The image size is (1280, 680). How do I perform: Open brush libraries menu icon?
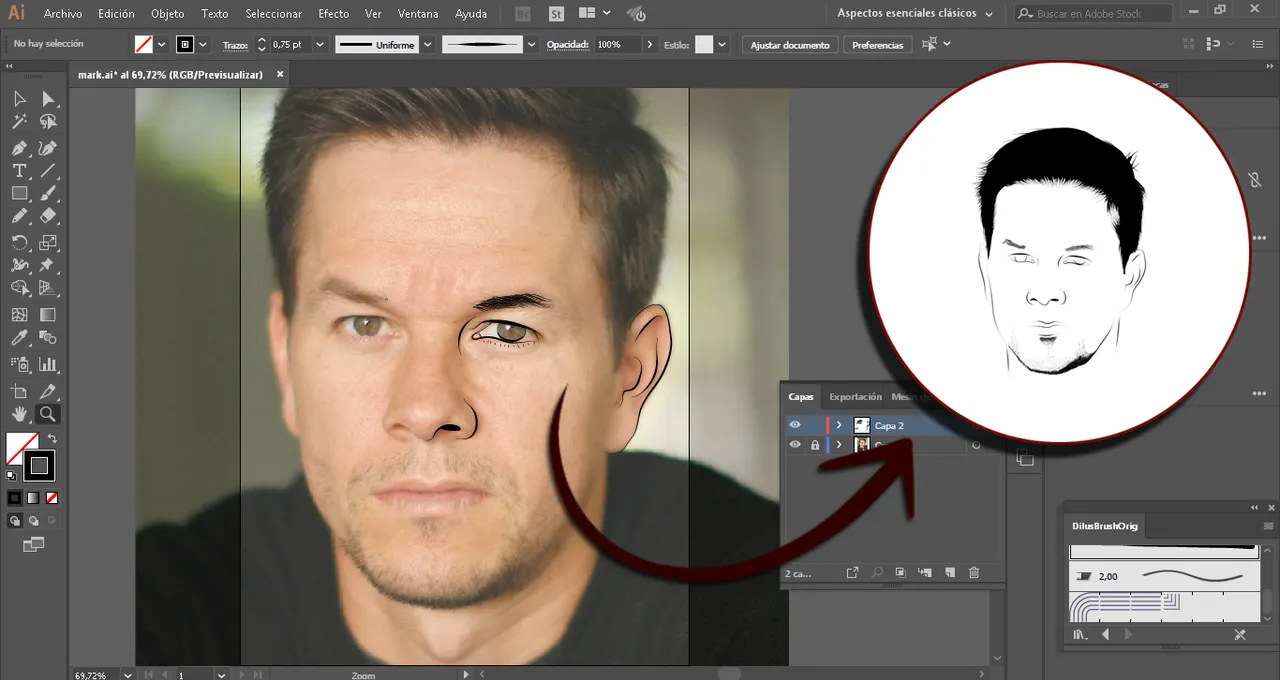(1080, 634)
